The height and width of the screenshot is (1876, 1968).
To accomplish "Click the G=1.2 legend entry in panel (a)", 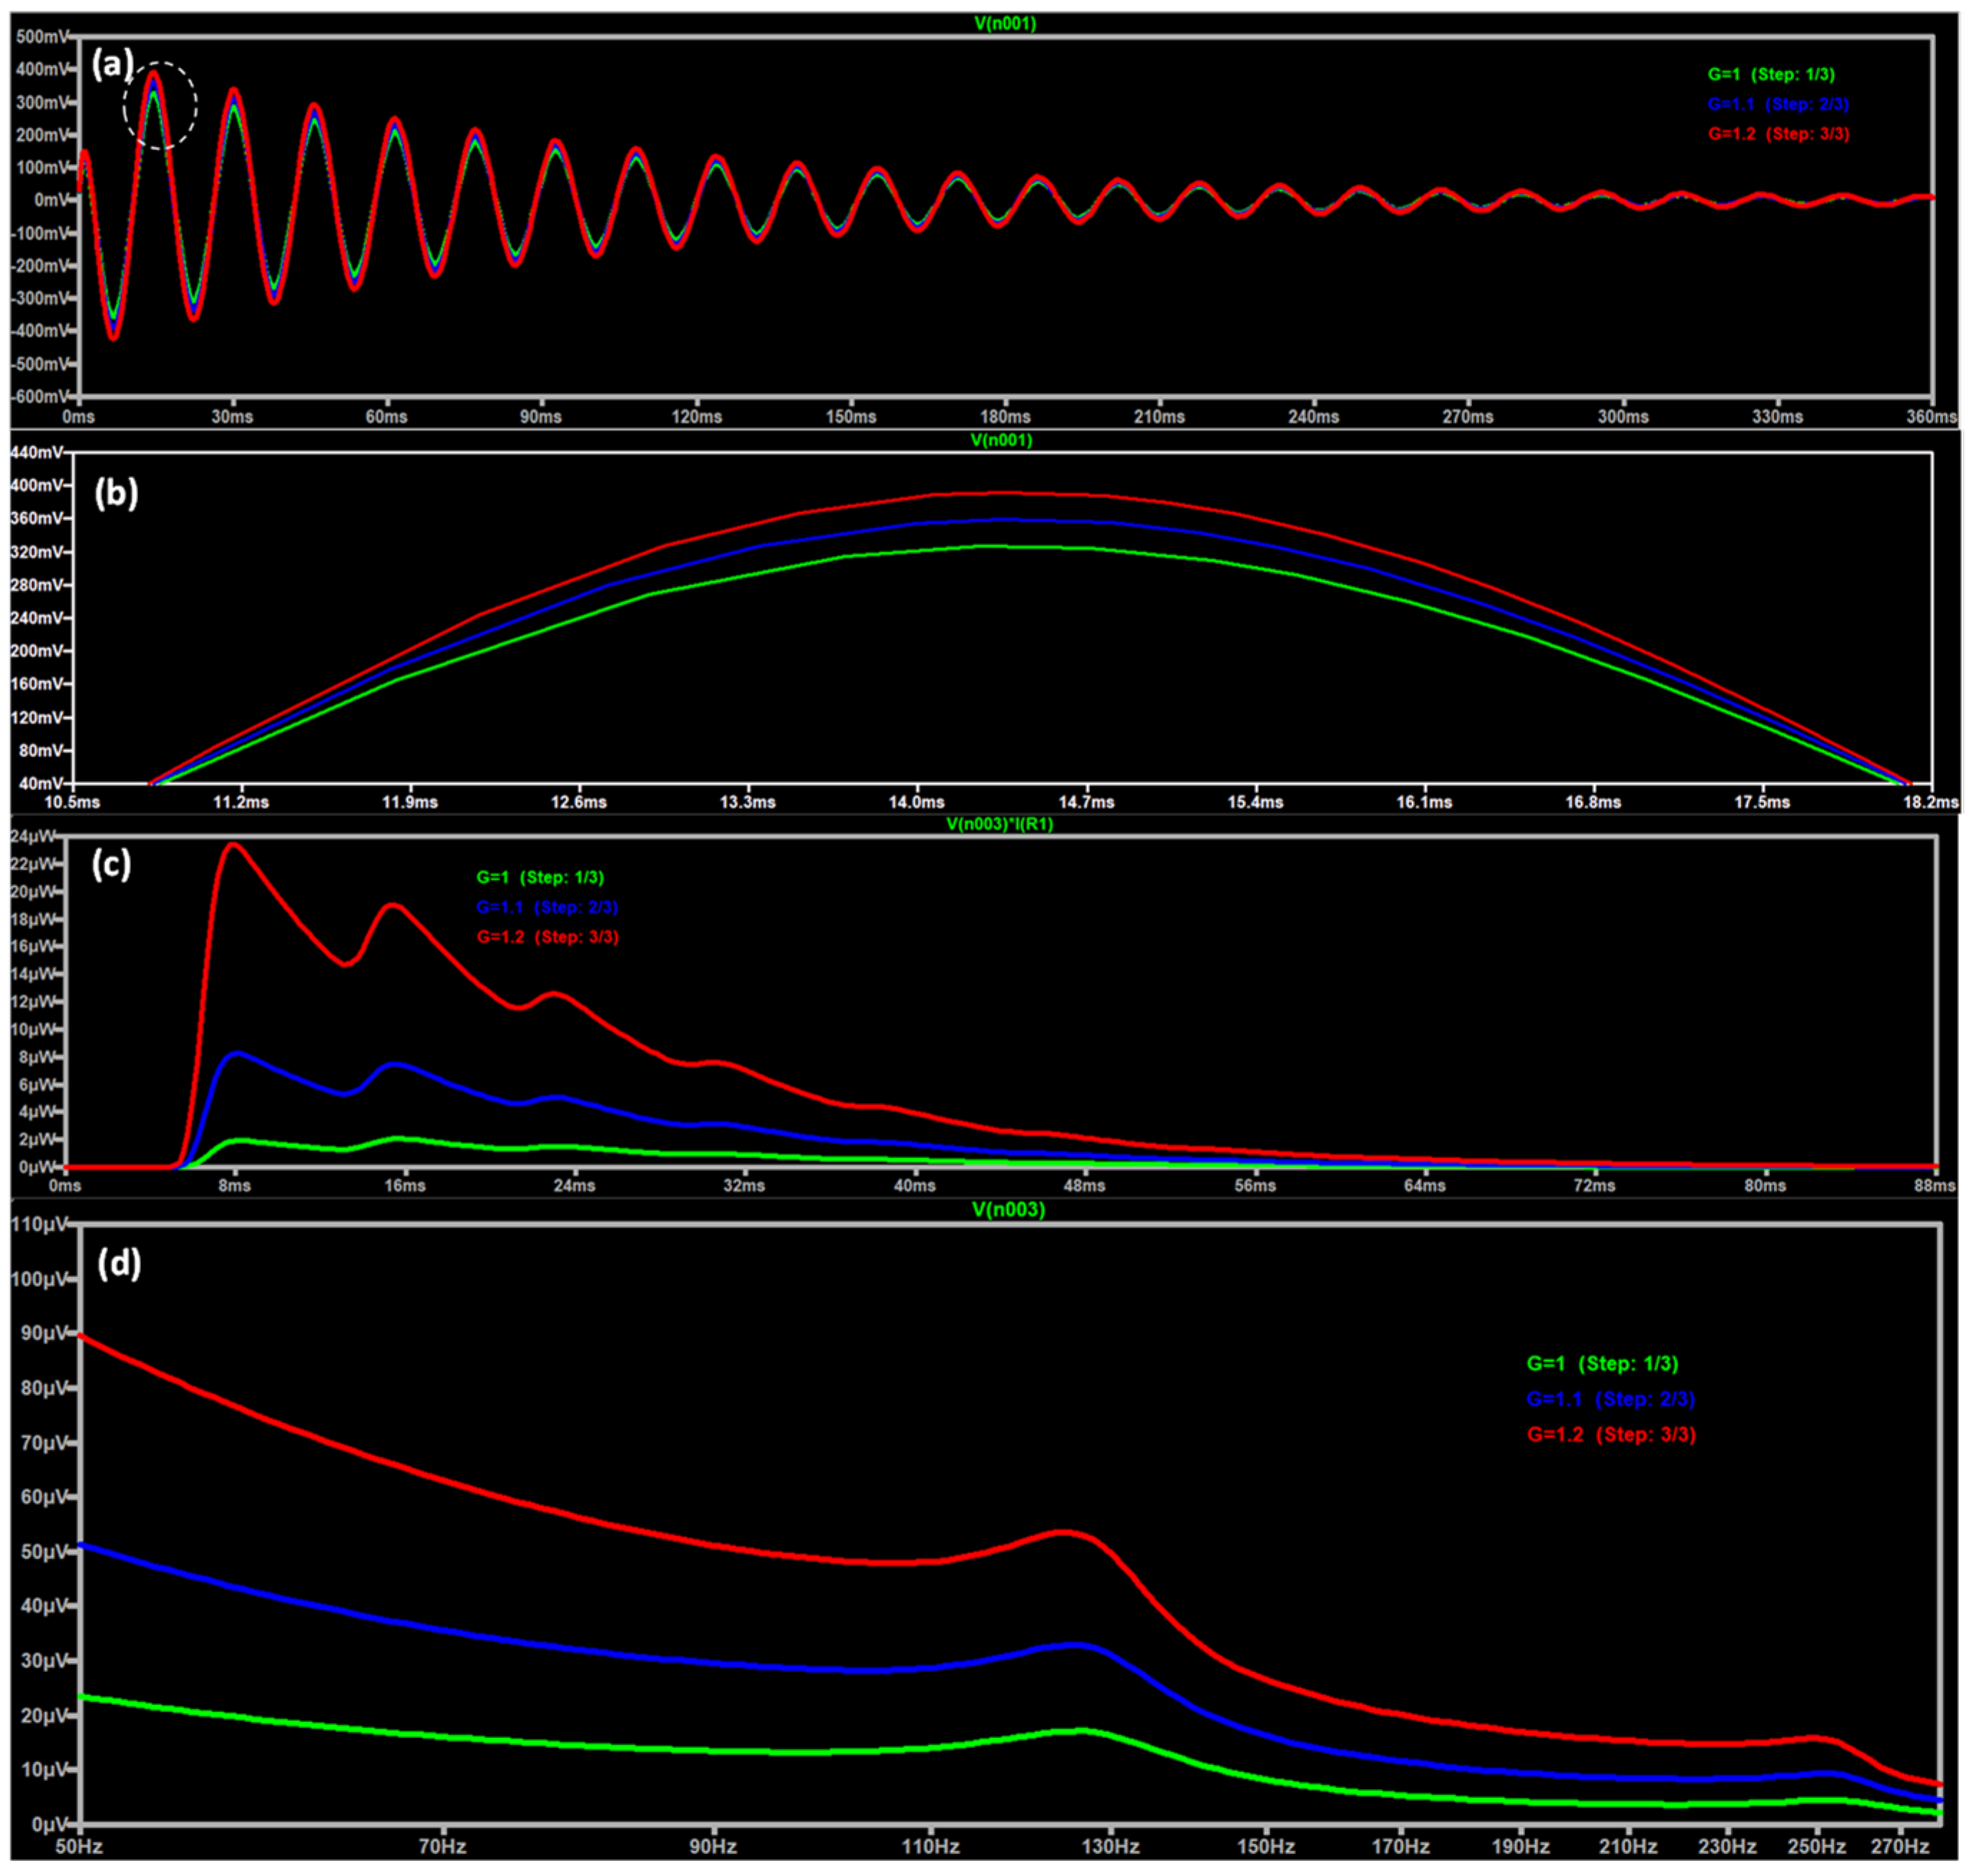I will coord(1778,134).
